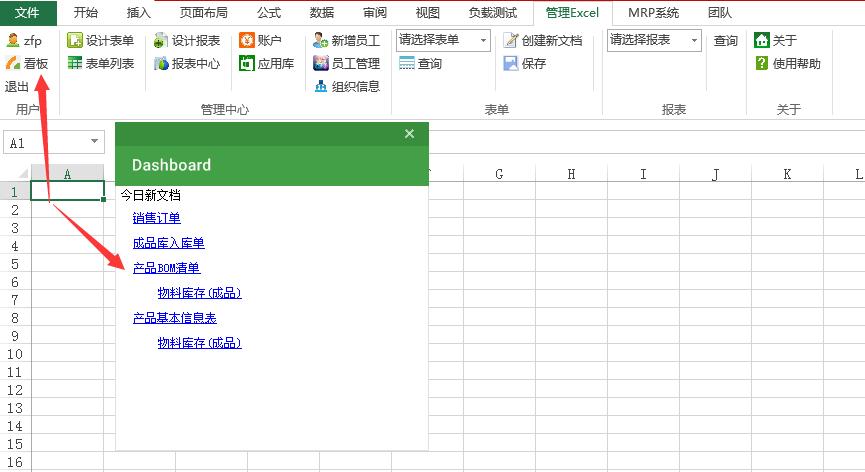Screen dimensions: 865x472
Task: Expand the 请选择报表 dropdown
Action: 694,41
